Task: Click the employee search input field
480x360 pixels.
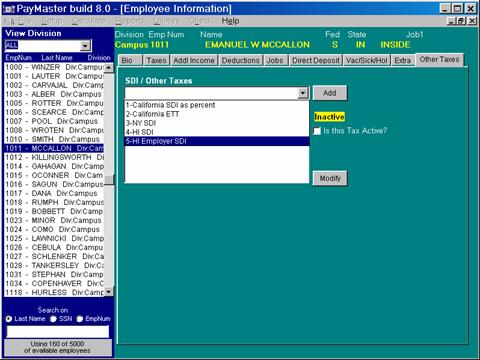Action: [x=58, y=332]
